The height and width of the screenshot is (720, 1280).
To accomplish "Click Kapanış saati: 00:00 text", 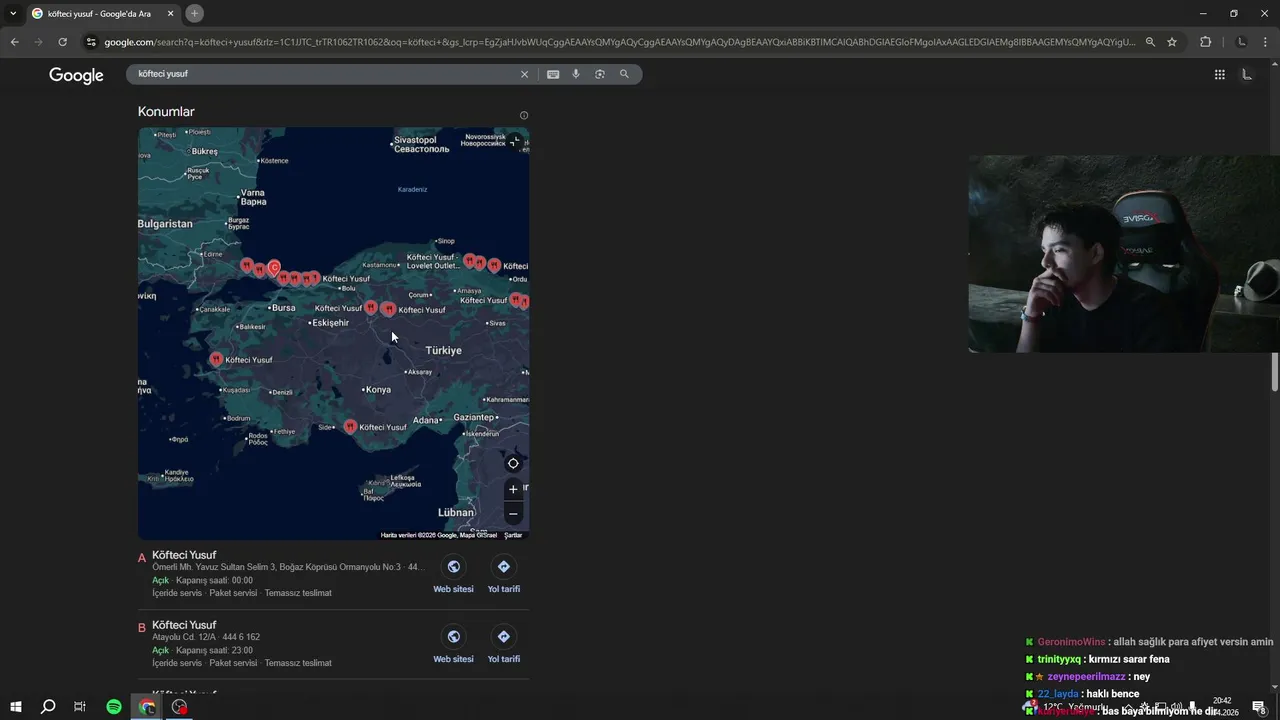I will coord(214,580).
